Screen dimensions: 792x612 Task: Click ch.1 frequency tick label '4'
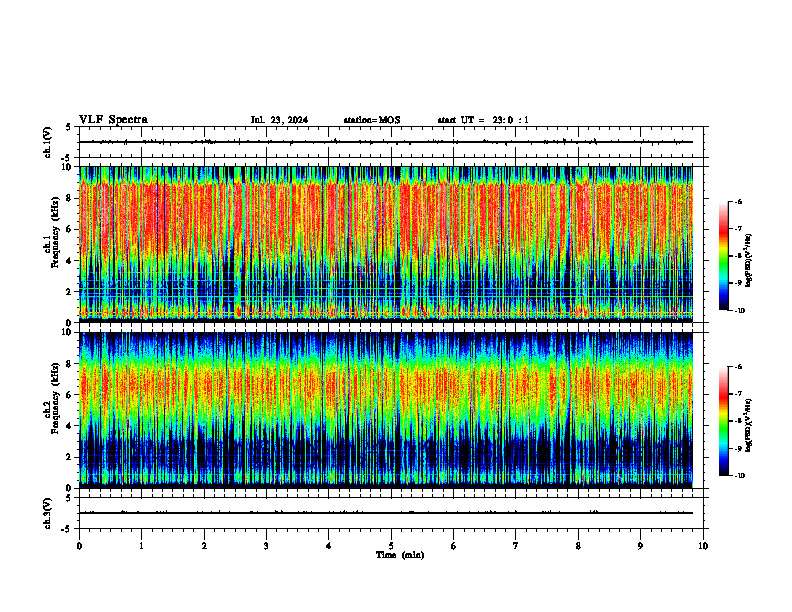[x=71, y=261]
